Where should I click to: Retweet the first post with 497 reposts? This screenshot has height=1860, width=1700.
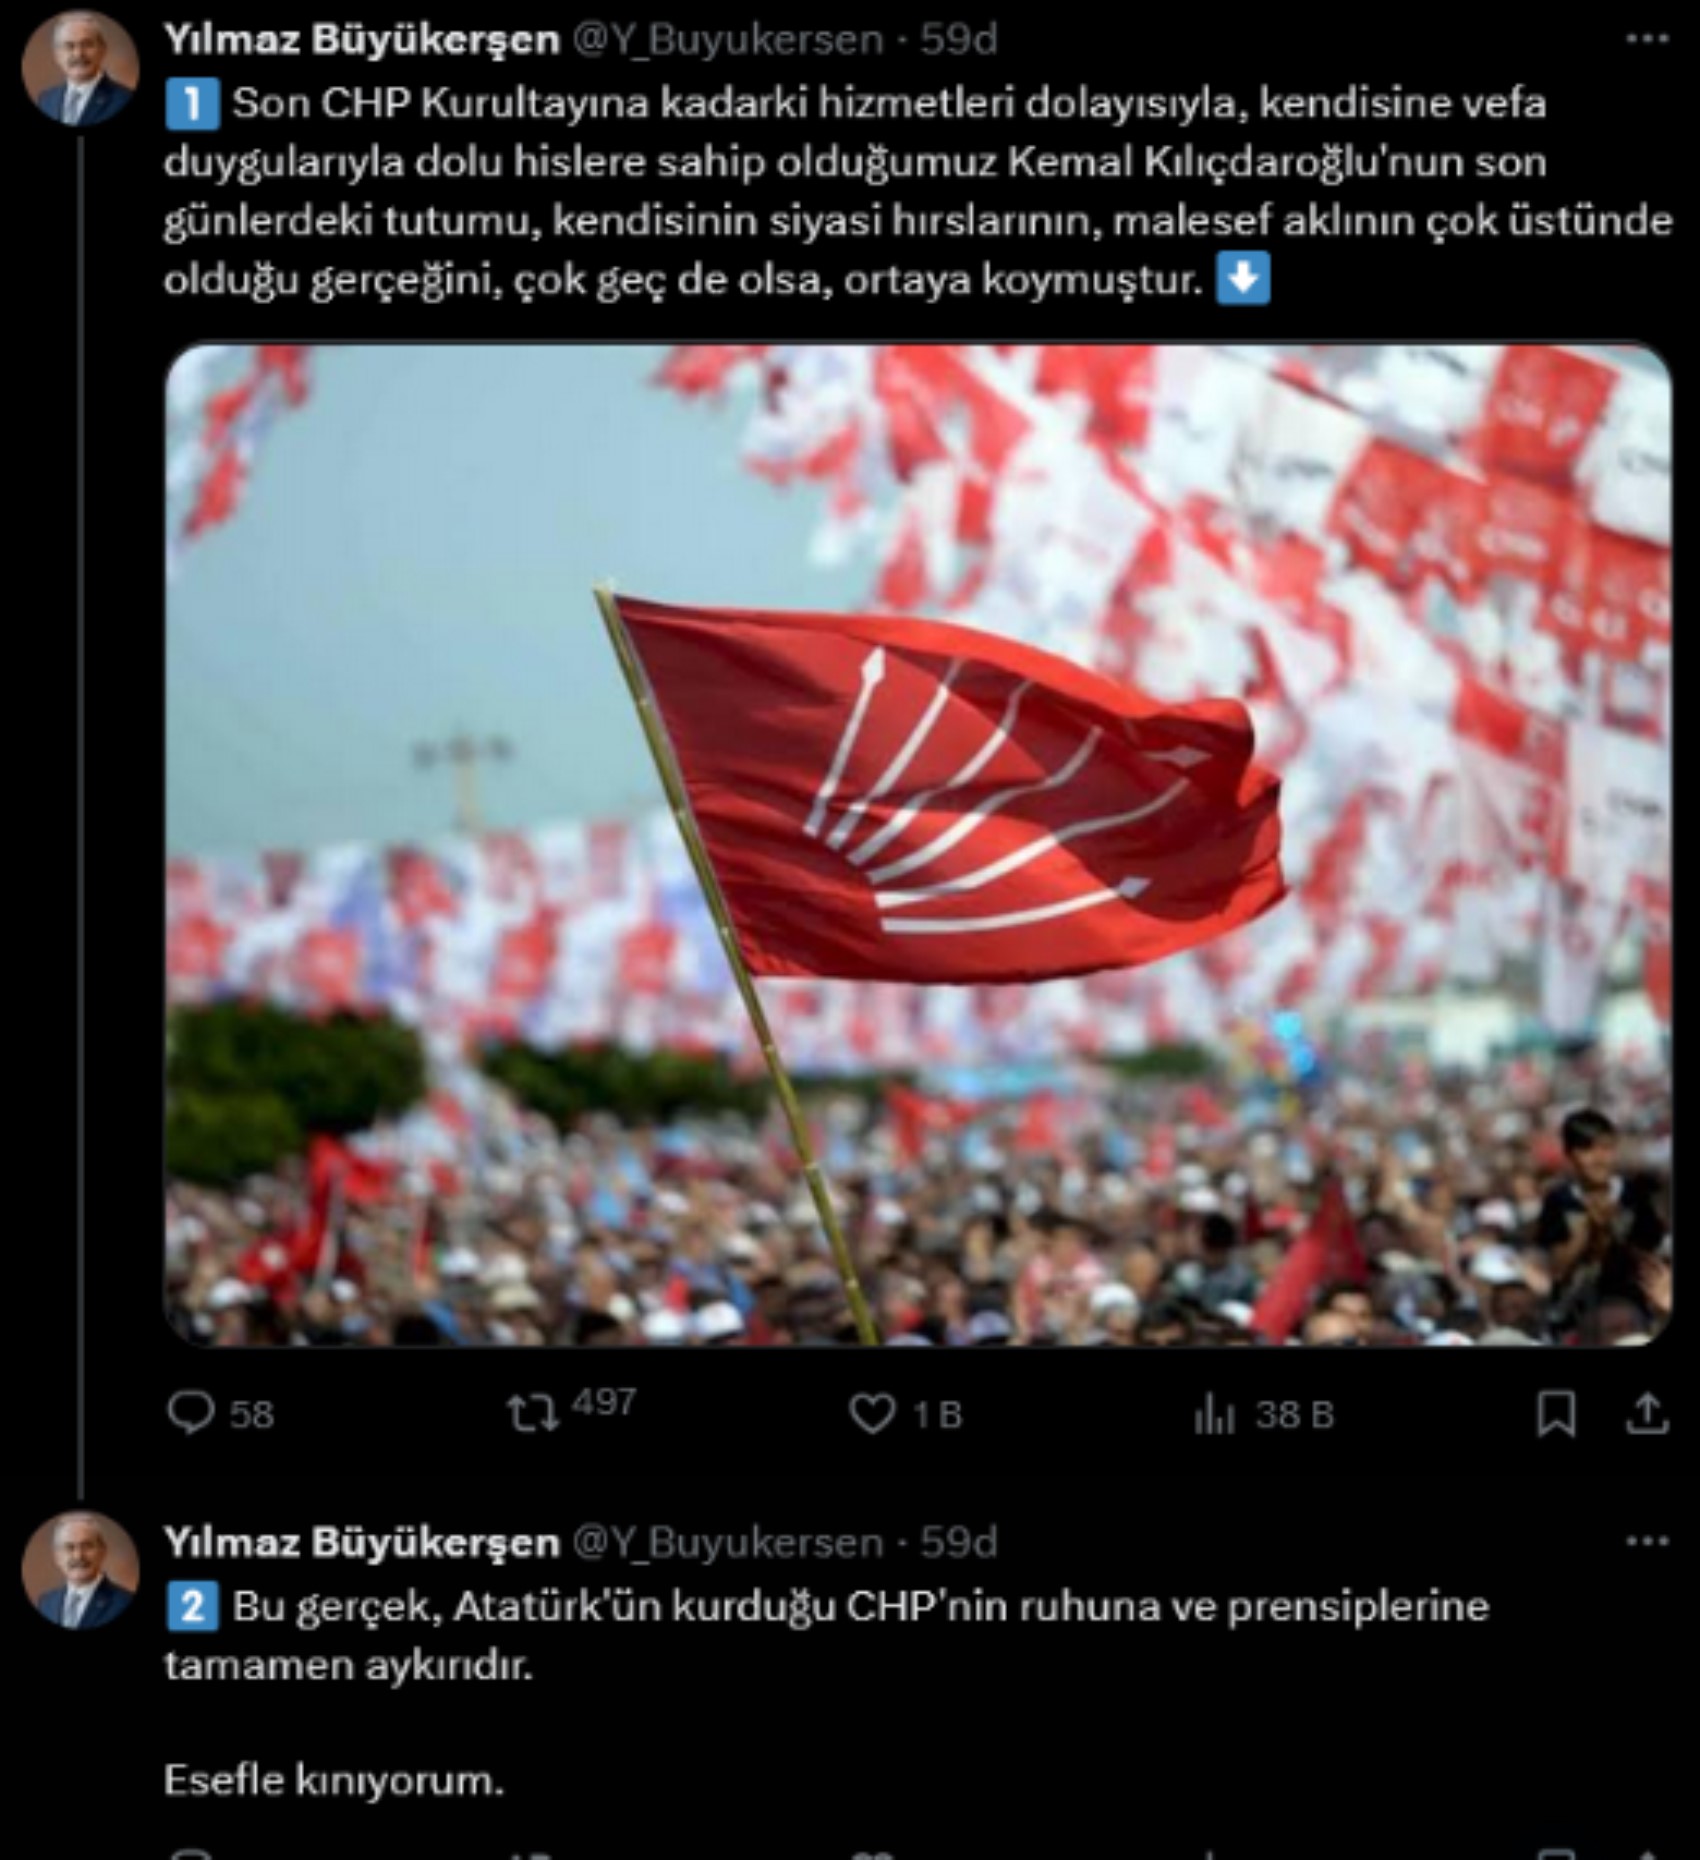click(x=570, y=1410)
